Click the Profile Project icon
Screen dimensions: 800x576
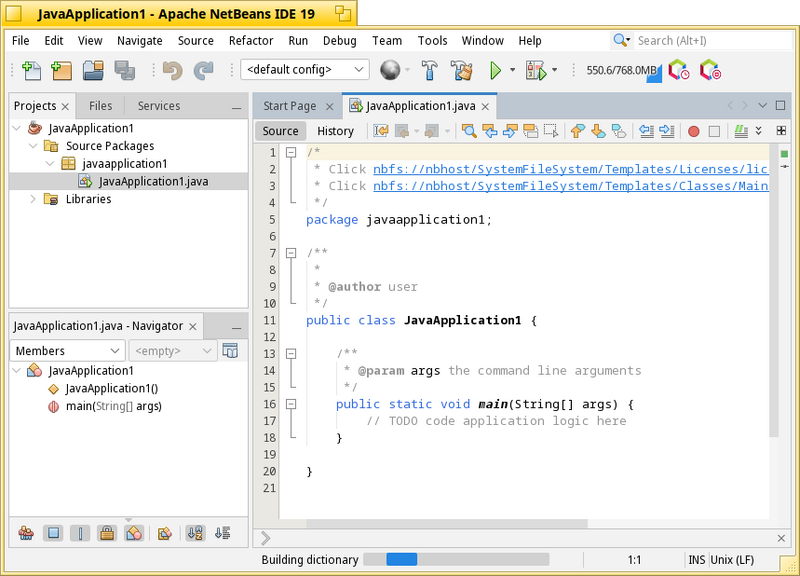pyautogui.click(x=680, y=70)
